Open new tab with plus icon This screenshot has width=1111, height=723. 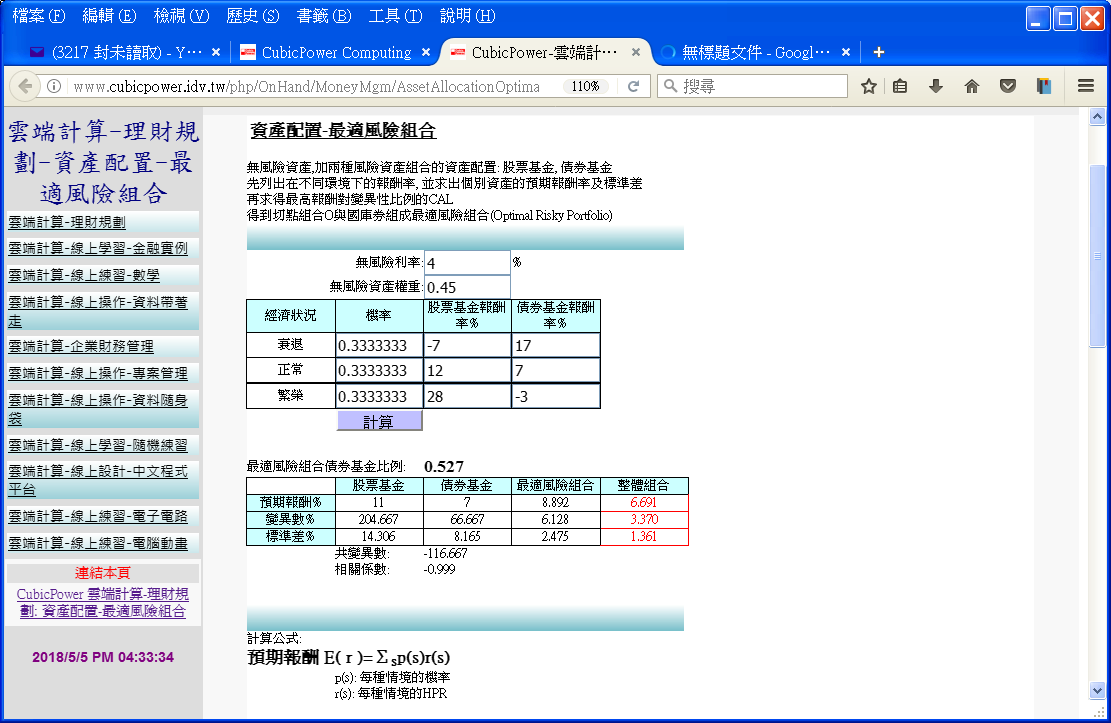(879, 52)
